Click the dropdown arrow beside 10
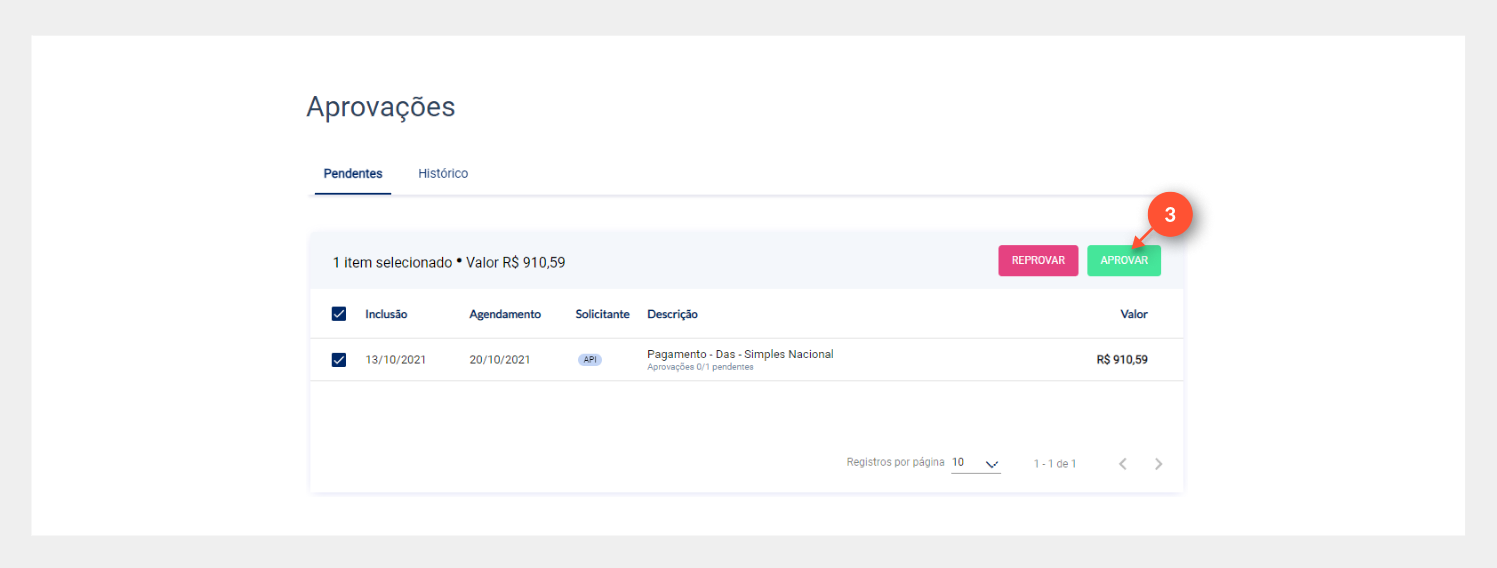 pyautogui.click(x=992, y=464)
